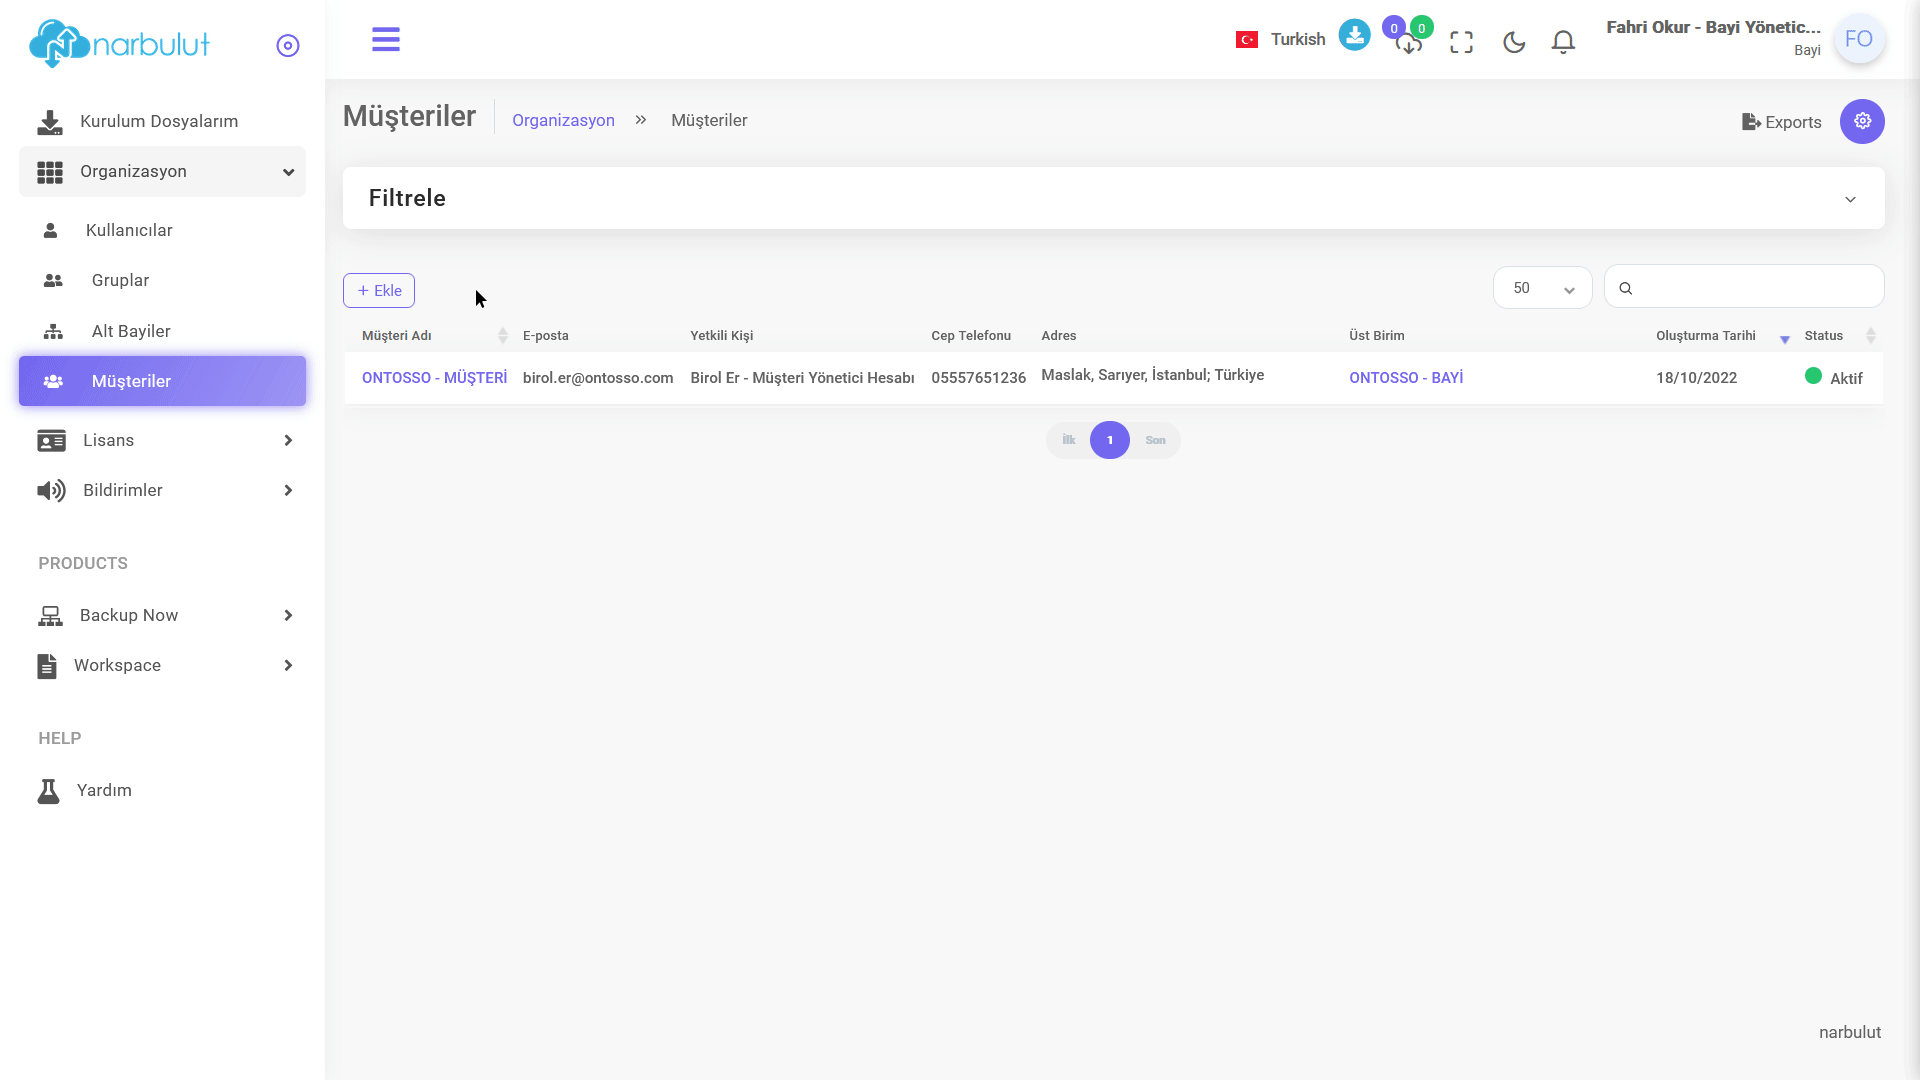Expand the Filtrele panel chevron
The image size is (1920, 1080).
click(1850, 199)
